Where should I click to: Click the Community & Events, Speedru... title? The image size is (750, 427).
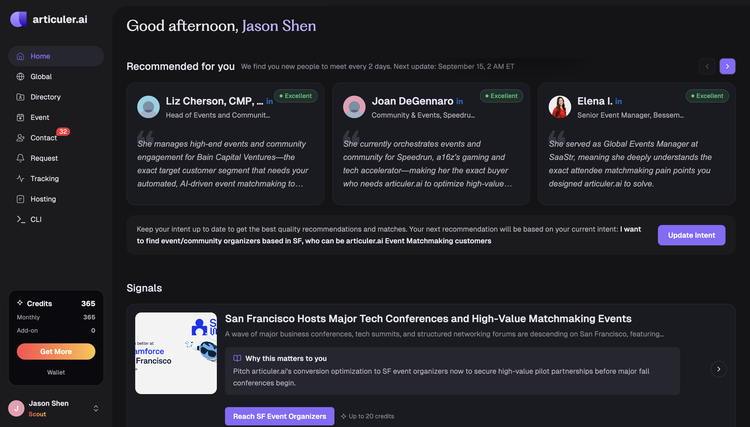[423, 115]
